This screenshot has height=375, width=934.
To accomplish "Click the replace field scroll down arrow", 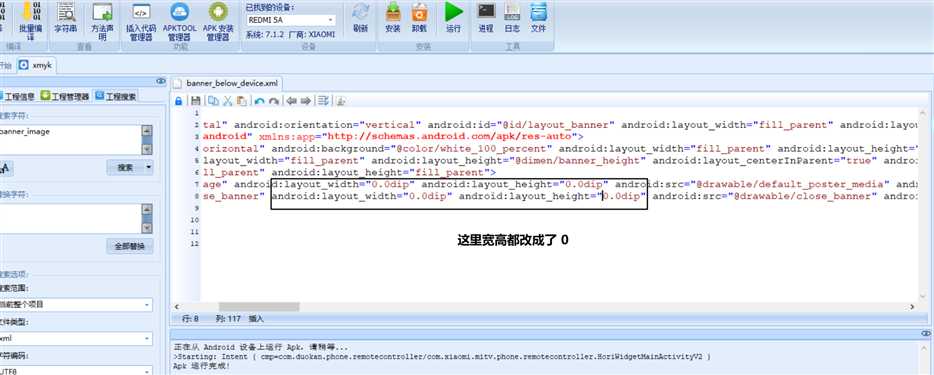I will coord(147,228).
